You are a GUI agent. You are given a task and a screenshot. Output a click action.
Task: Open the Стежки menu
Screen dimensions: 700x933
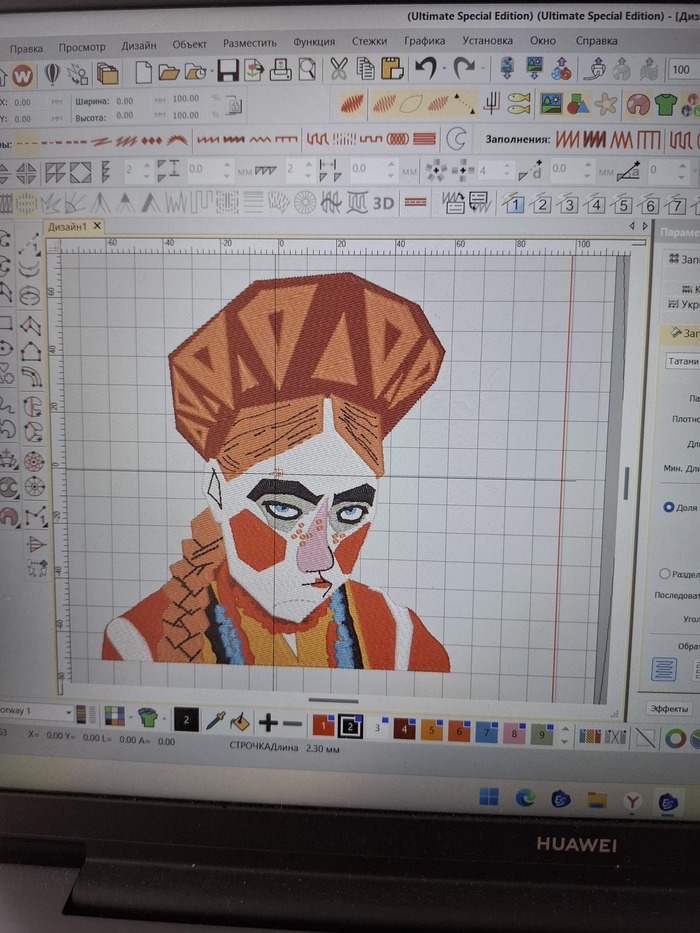pyautogui.click(x=370, y=42)
